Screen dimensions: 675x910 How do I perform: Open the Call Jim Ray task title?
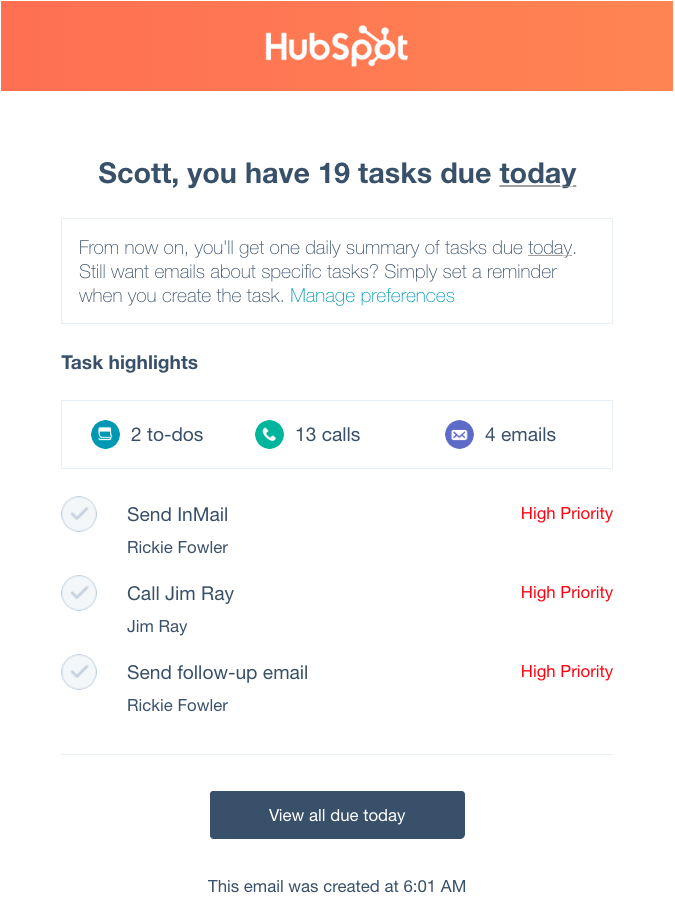pos(180,594)
